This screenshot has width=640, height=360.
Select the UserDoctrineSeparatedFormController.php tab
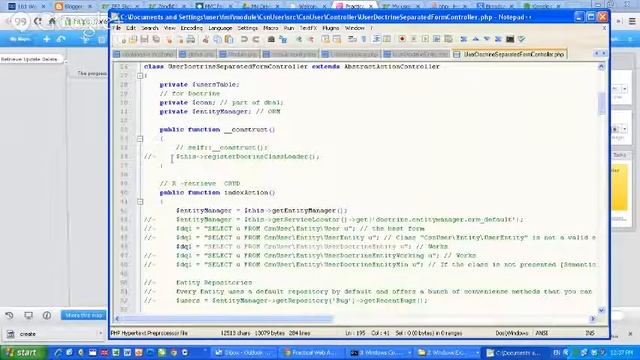509,54
